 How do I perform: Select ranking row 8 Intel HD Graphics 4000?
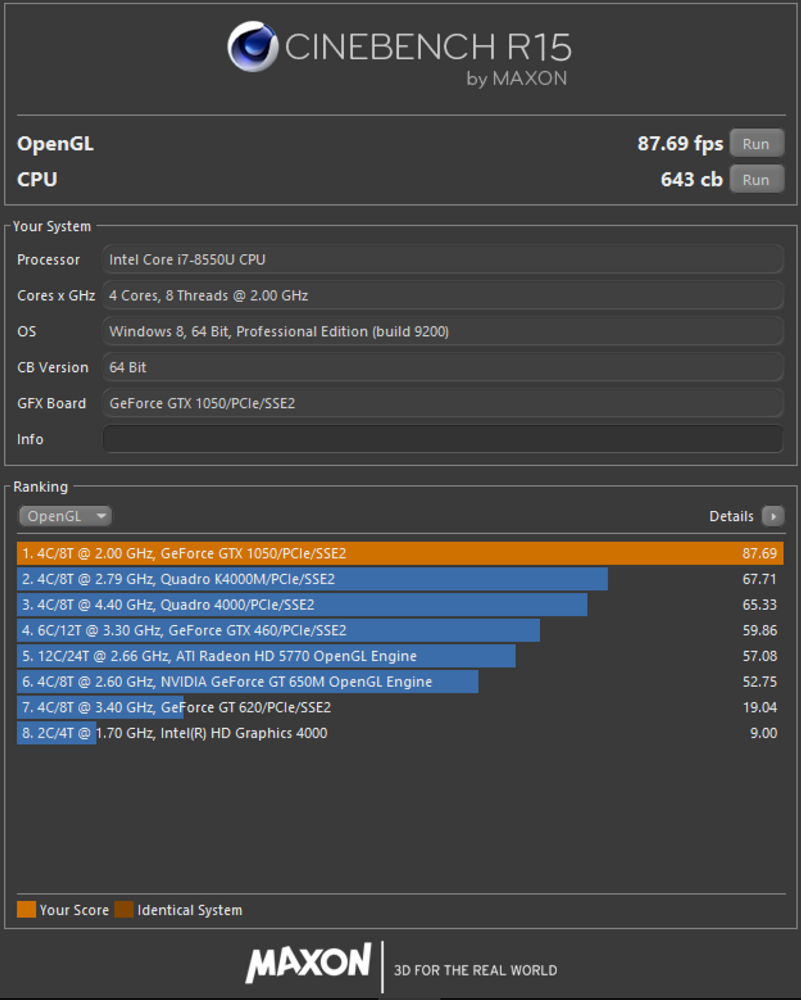tap(400, 733)
